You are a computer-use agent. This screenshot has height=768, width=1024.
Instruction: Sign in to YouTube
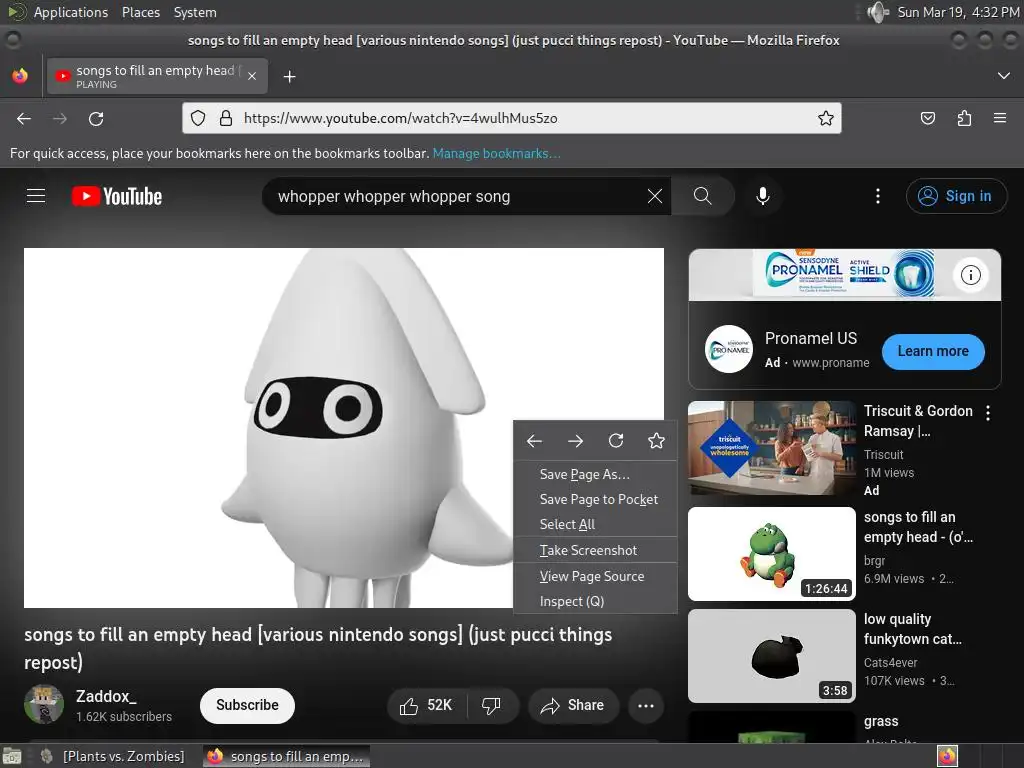(956, 196)
